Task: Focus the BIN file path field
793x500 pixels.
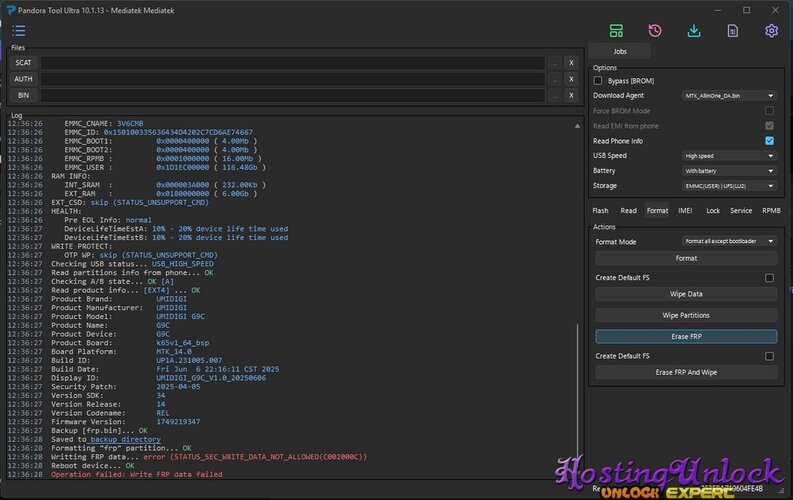Action: [293, 95]
